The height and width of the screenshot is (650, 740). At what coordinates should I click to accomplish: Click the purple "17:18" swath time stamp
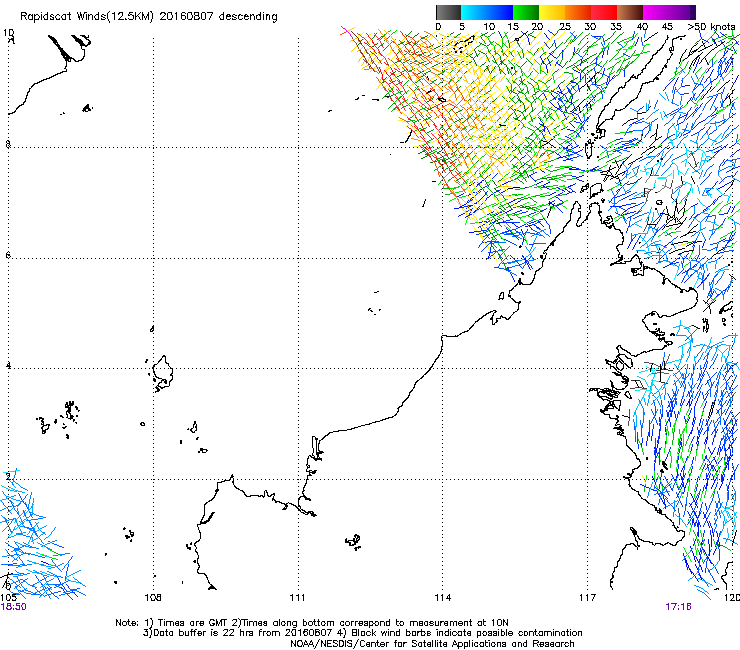point(679,607)
